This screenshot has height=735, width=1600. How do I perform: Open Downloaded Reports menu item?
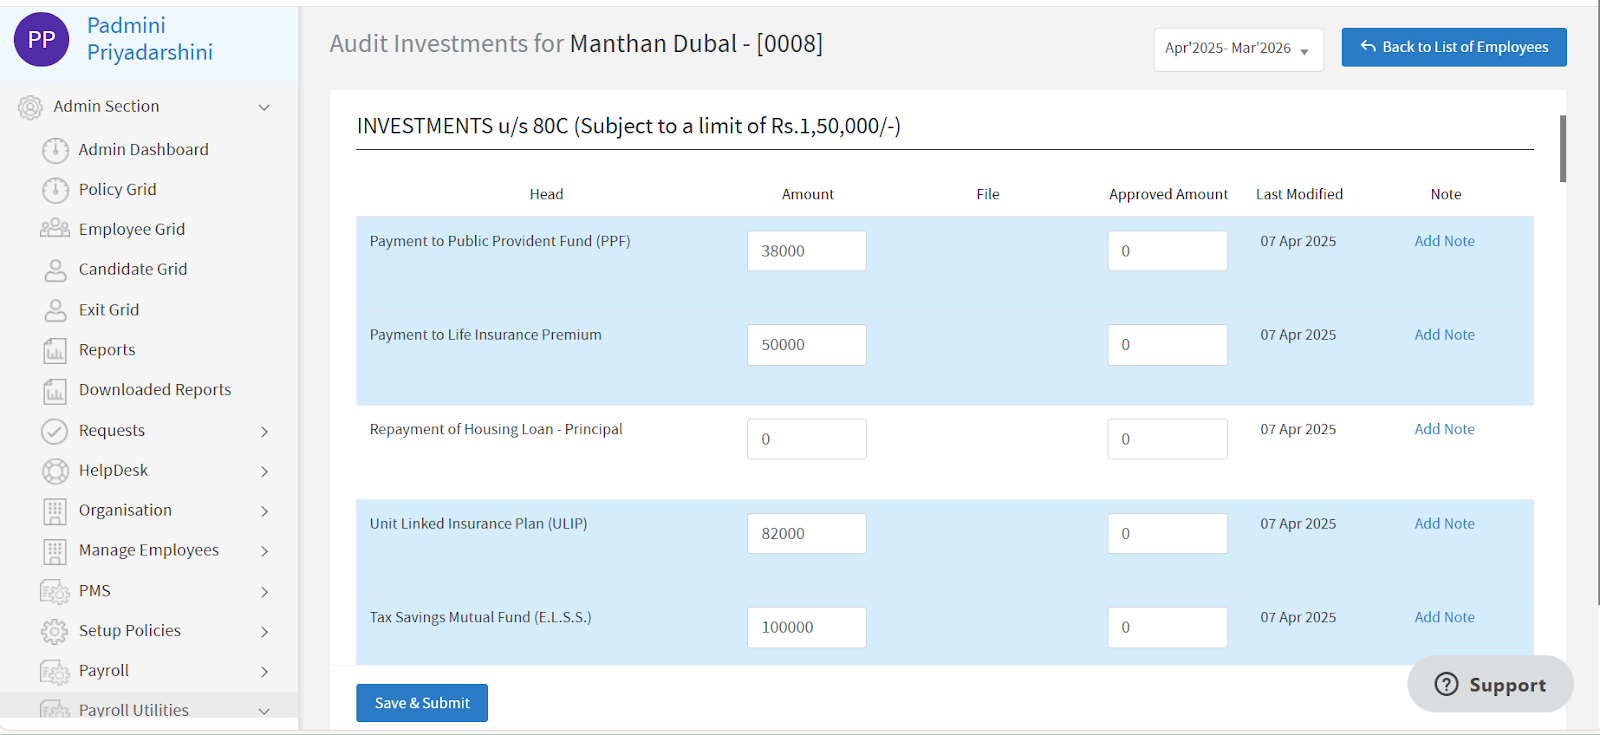click(155, 390)
